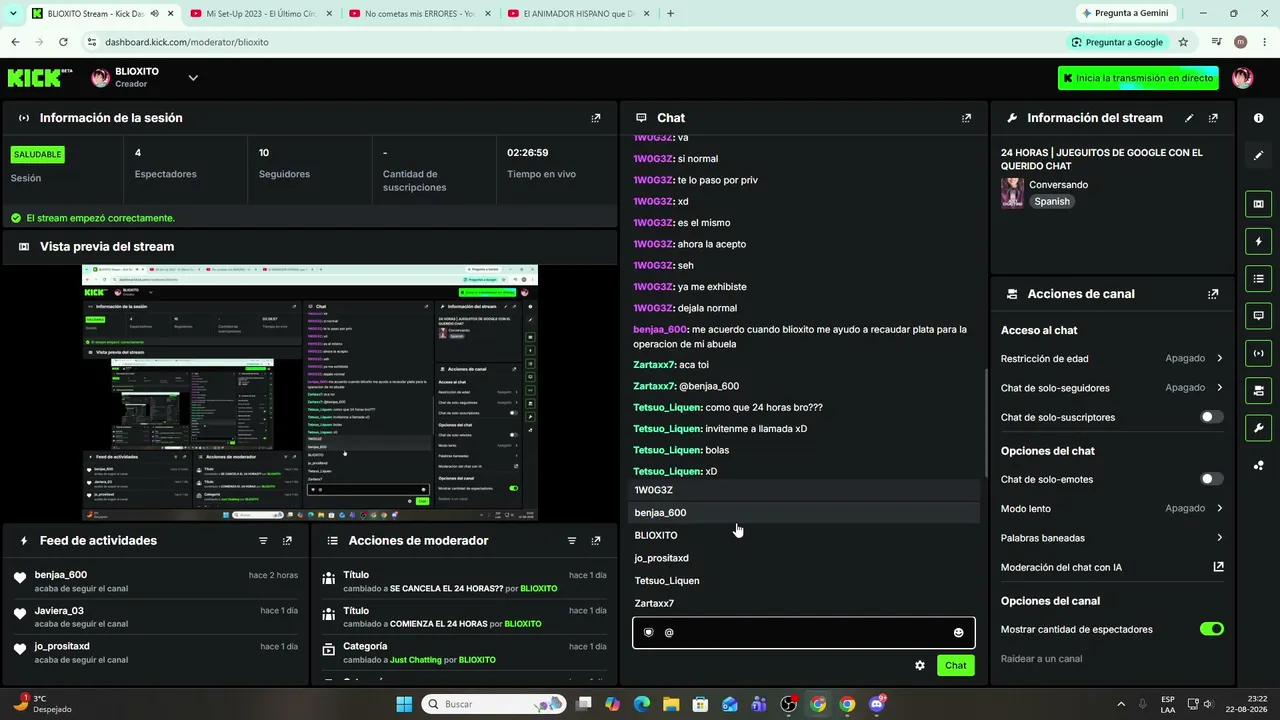Click the stream preview thumbnail
The image size is (1280, 720).
click(310, 393)
